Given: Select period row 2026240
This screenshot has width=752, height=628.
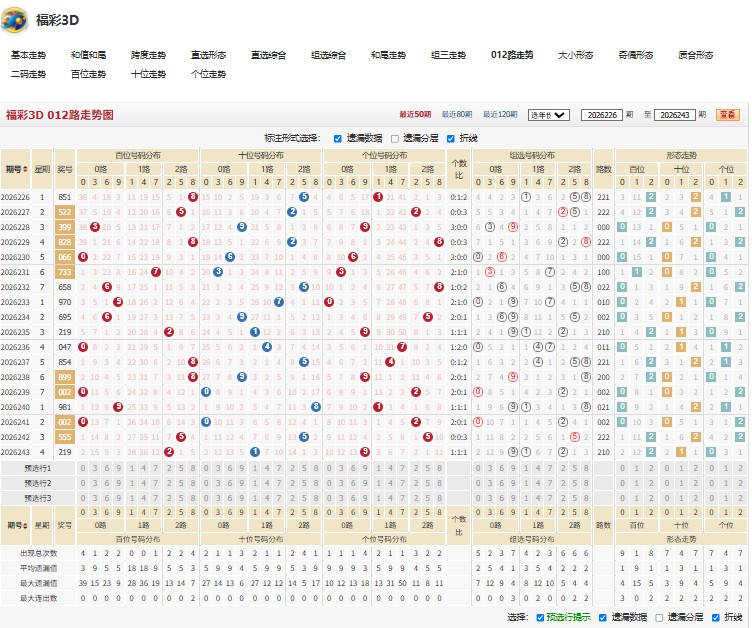Looking at the screenshot, I should [x=15, y=407].
